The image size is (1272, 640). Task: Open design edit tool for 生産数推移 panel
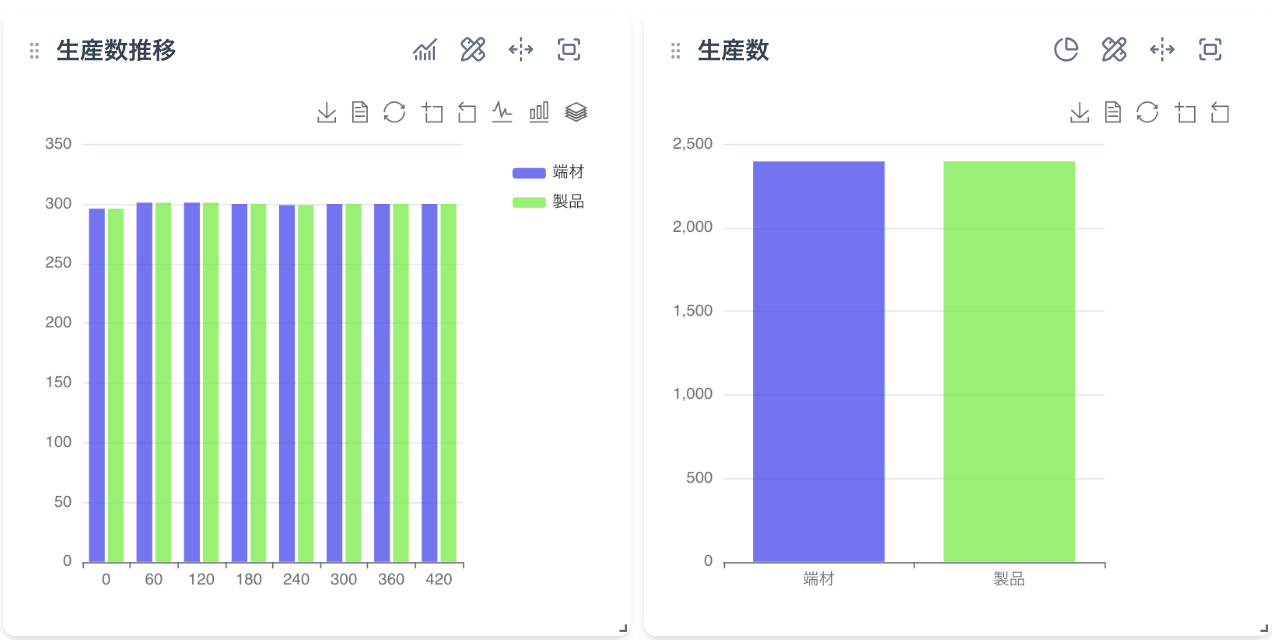pyautogui.click(x=473, y=50)
